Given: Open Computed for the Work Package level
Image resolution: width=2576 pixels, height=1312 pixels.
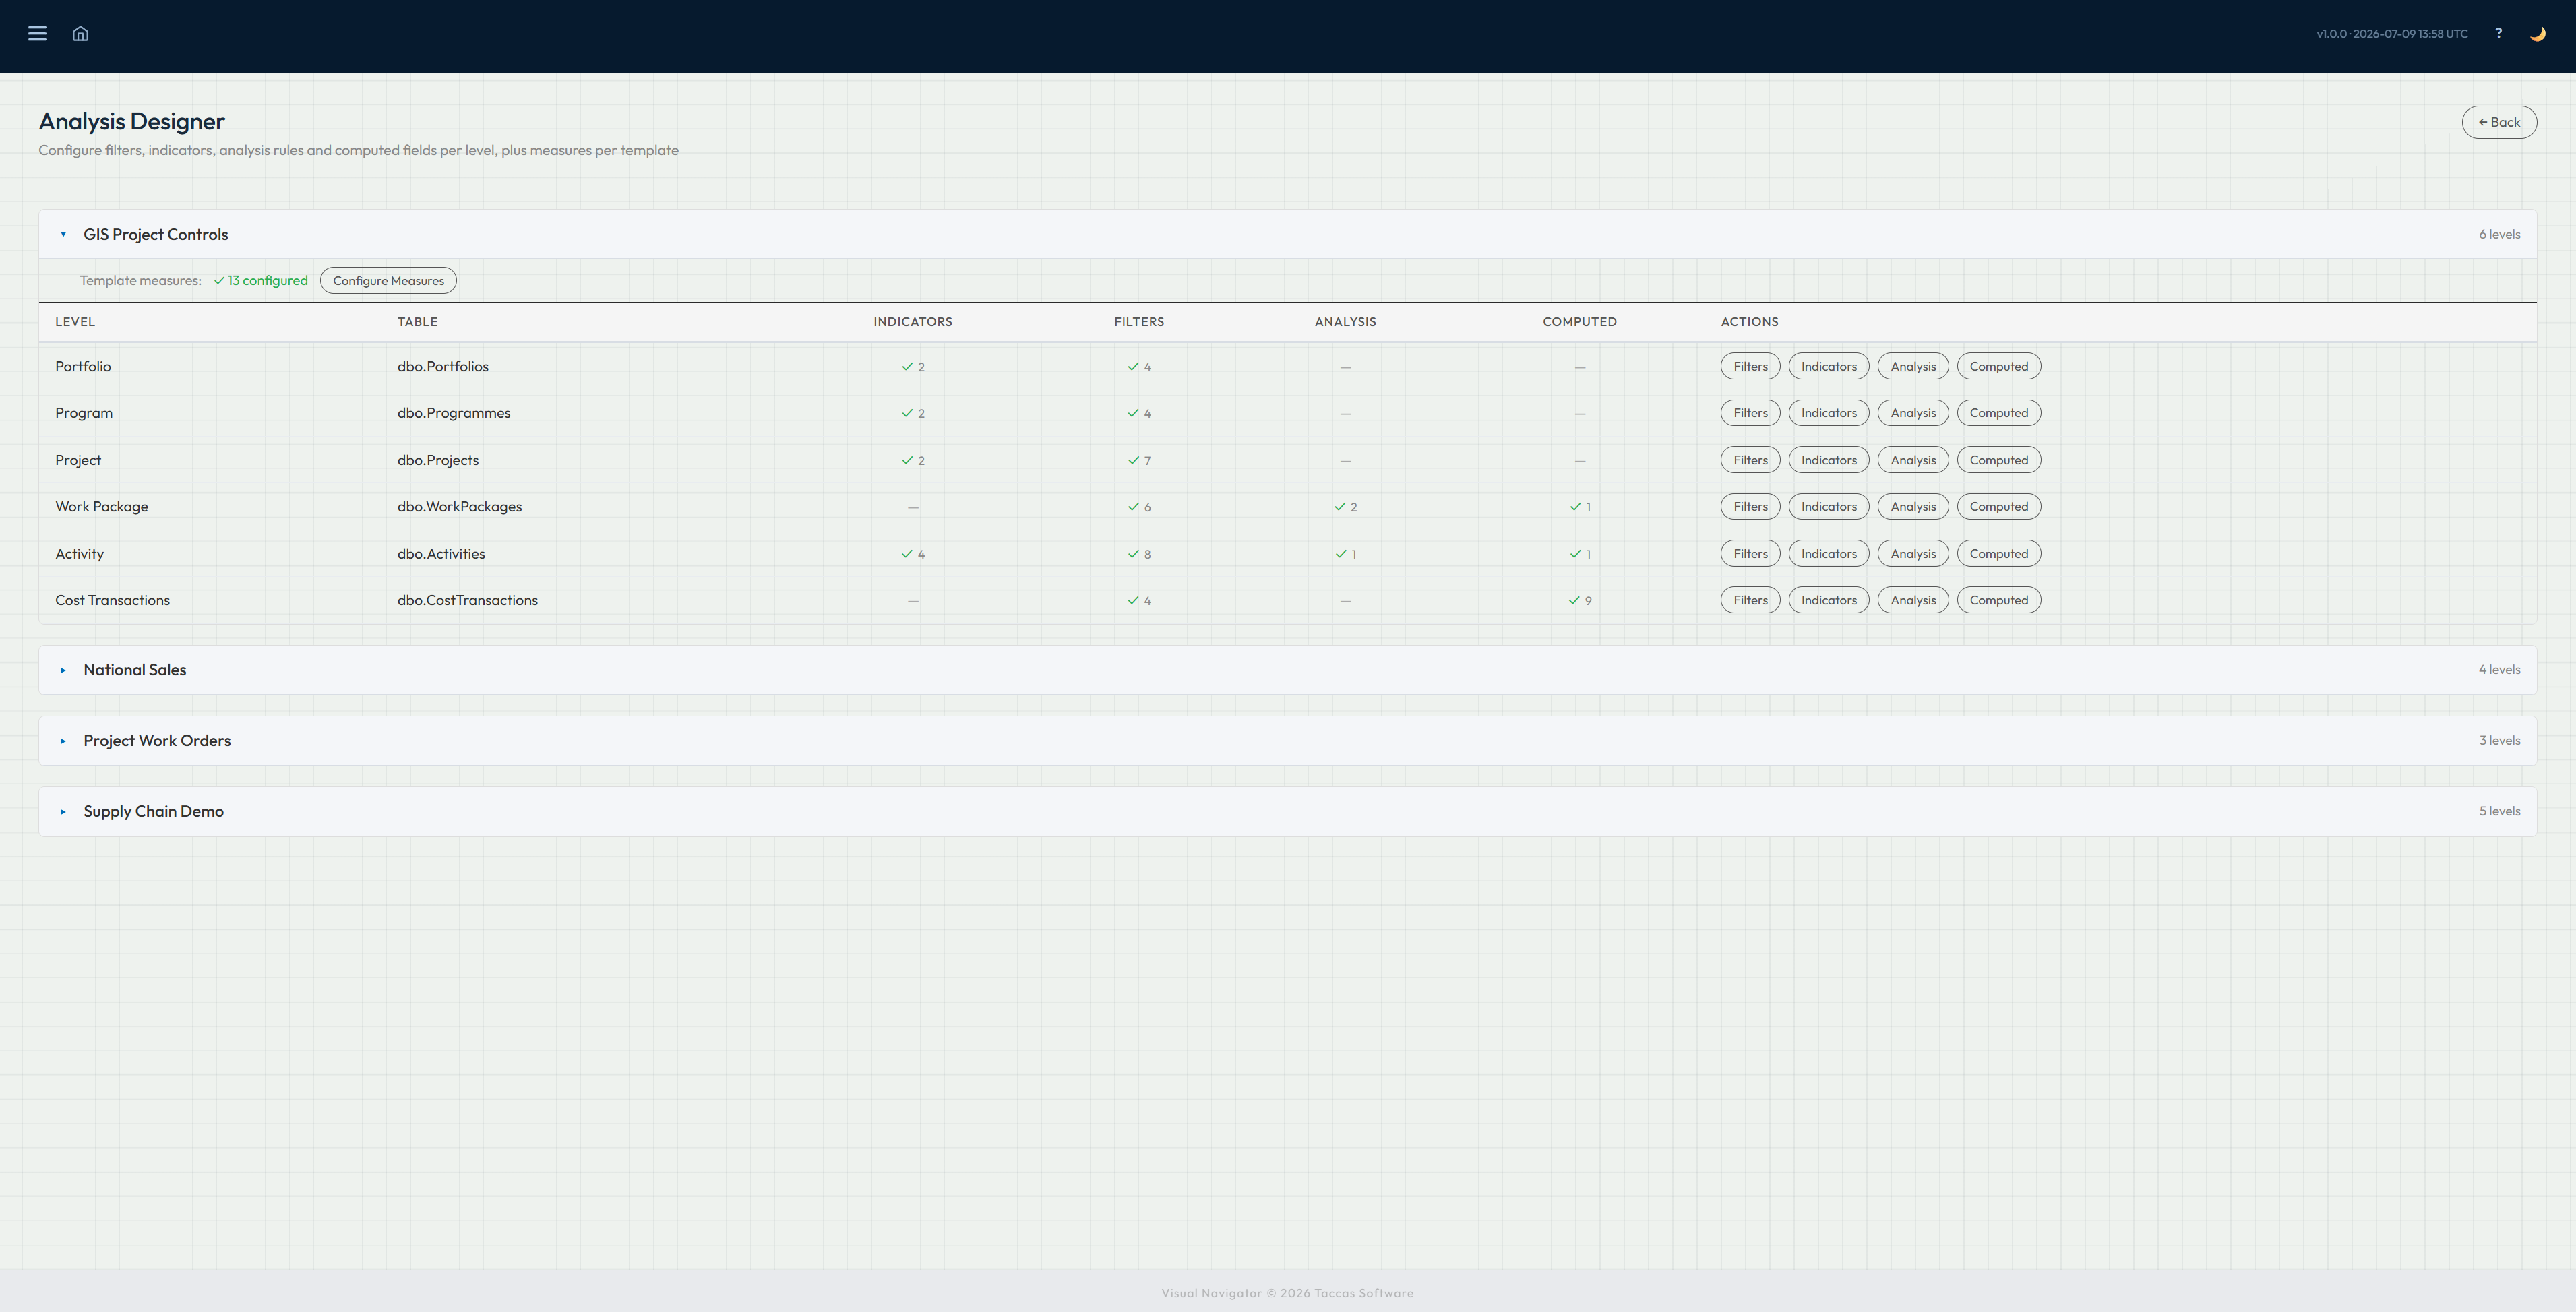Looking at the screenshot, I should point(1998,507).
